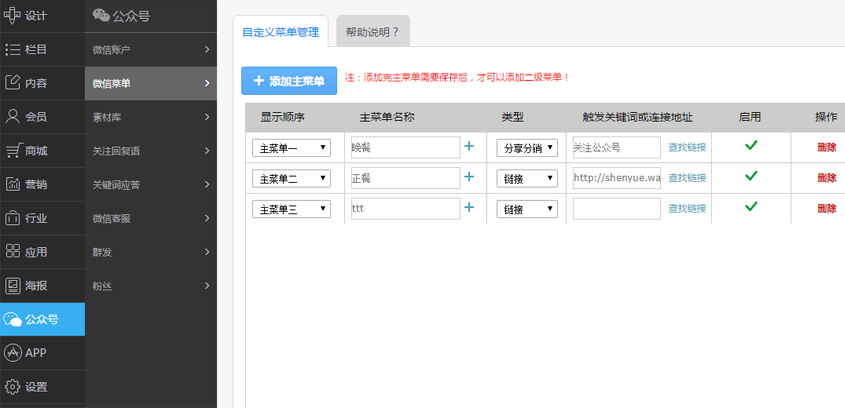Click 删除 link for the 正餐 row
Screen dimensions: 845x408
[826, 178]
